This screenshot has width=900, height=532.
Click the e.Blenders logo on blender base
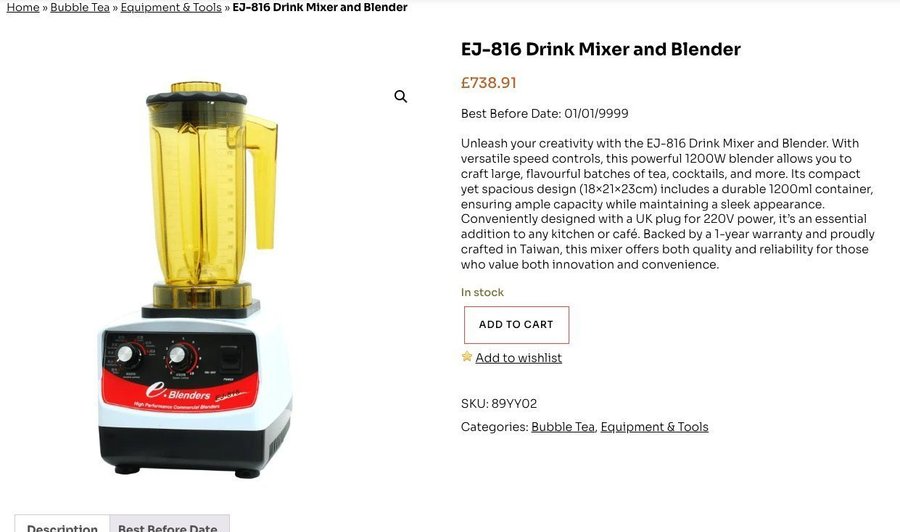[x=178, y=392]
